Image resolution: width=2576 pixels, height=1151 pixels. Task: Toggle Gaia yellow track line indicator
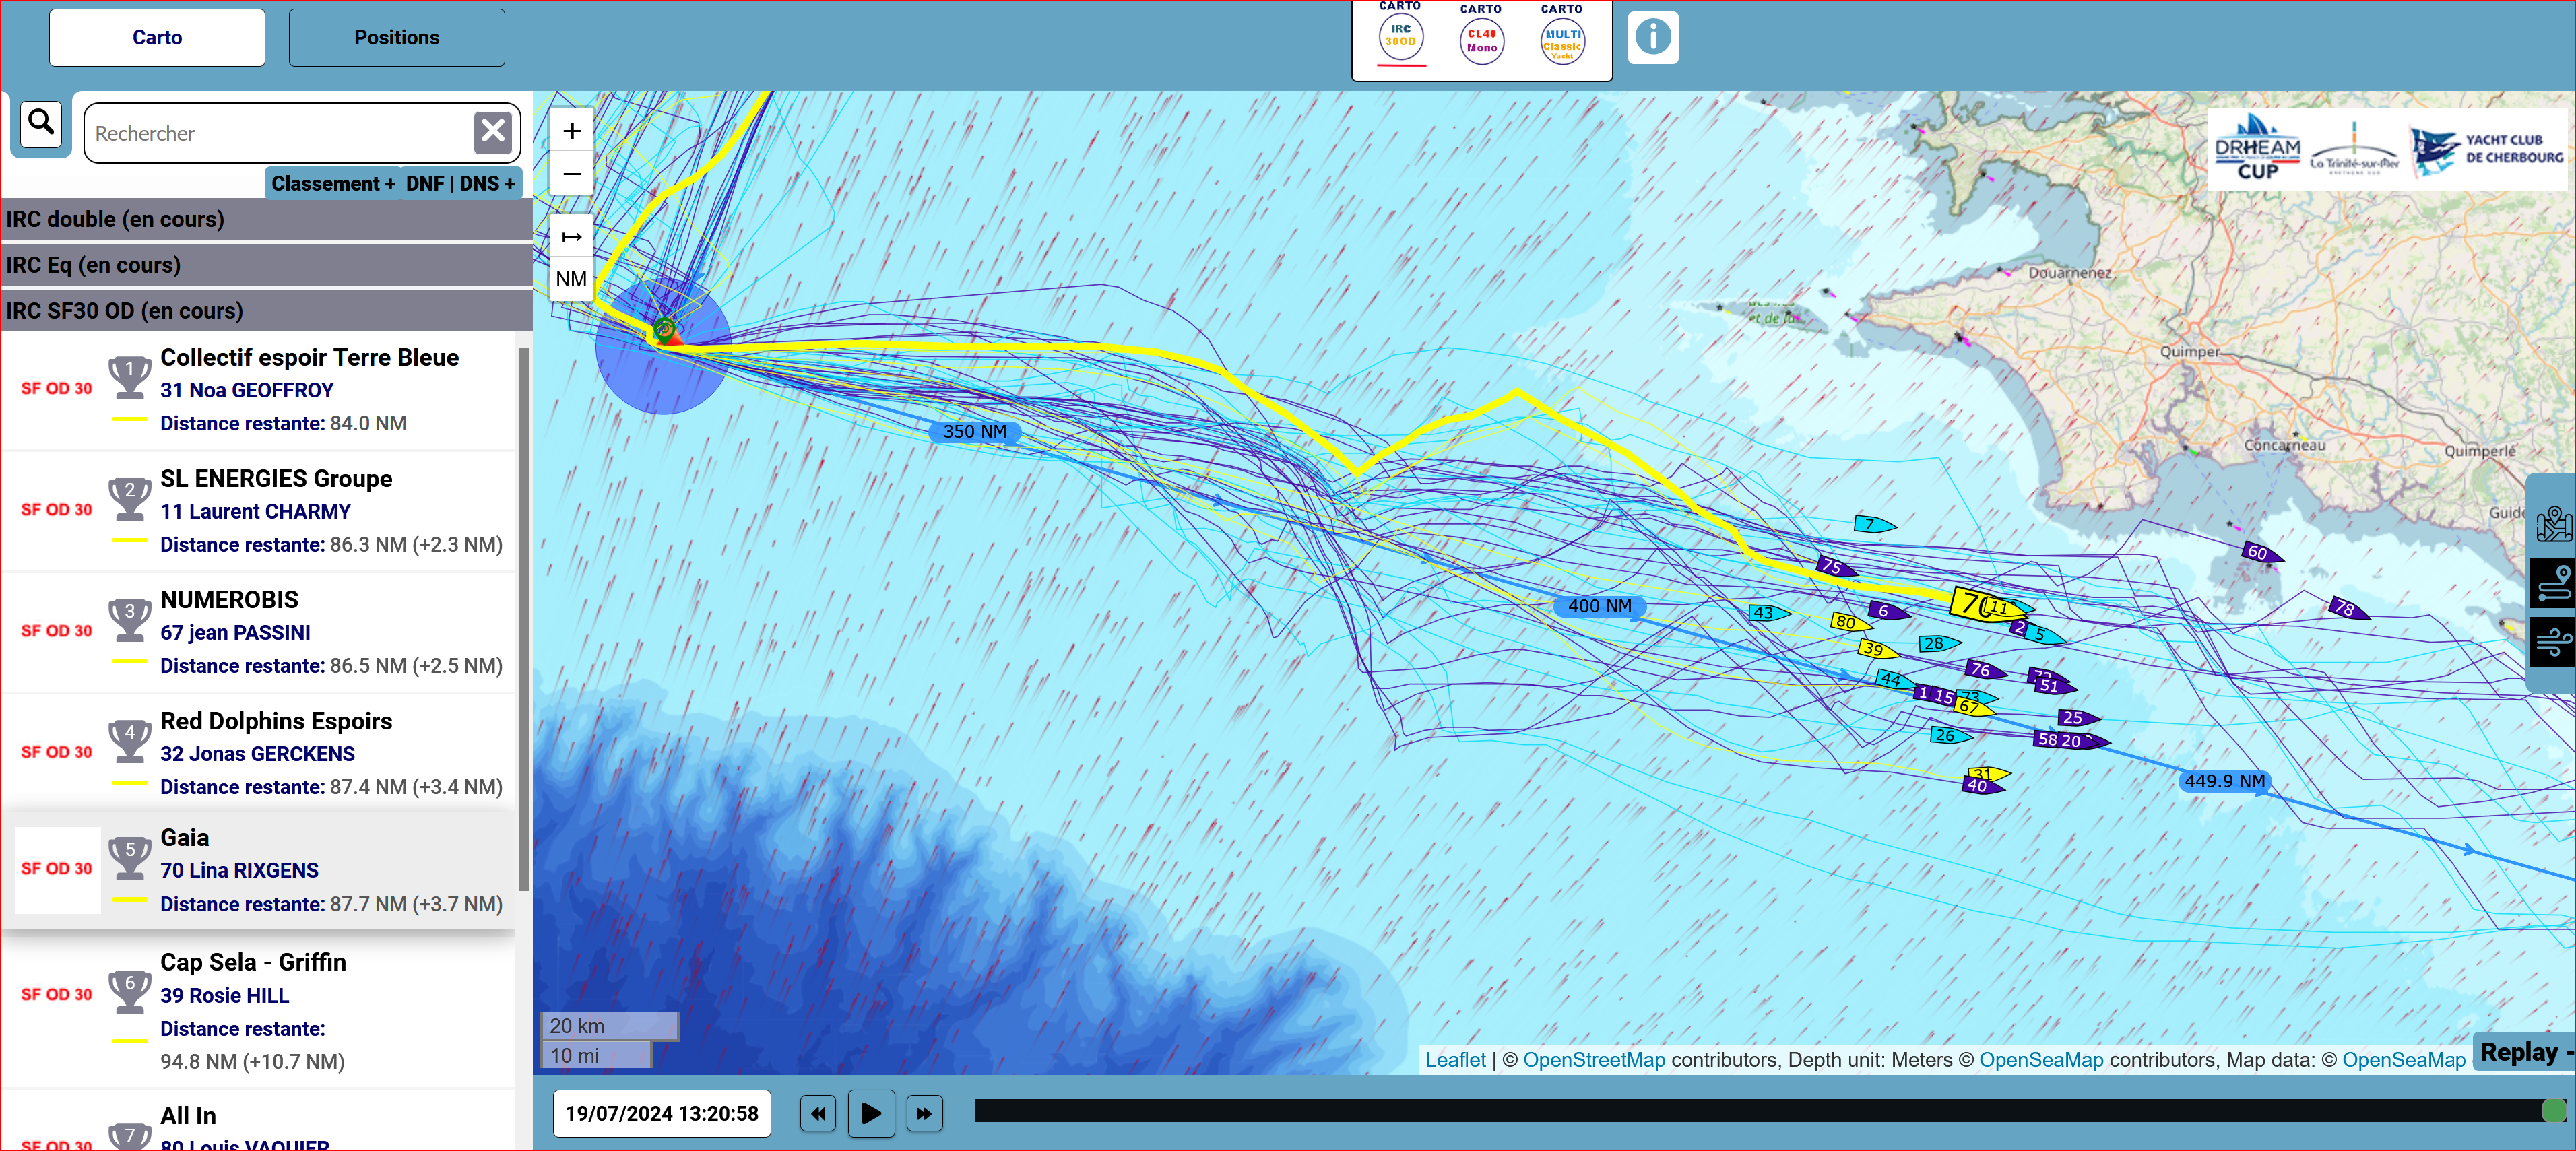point(129,900)
